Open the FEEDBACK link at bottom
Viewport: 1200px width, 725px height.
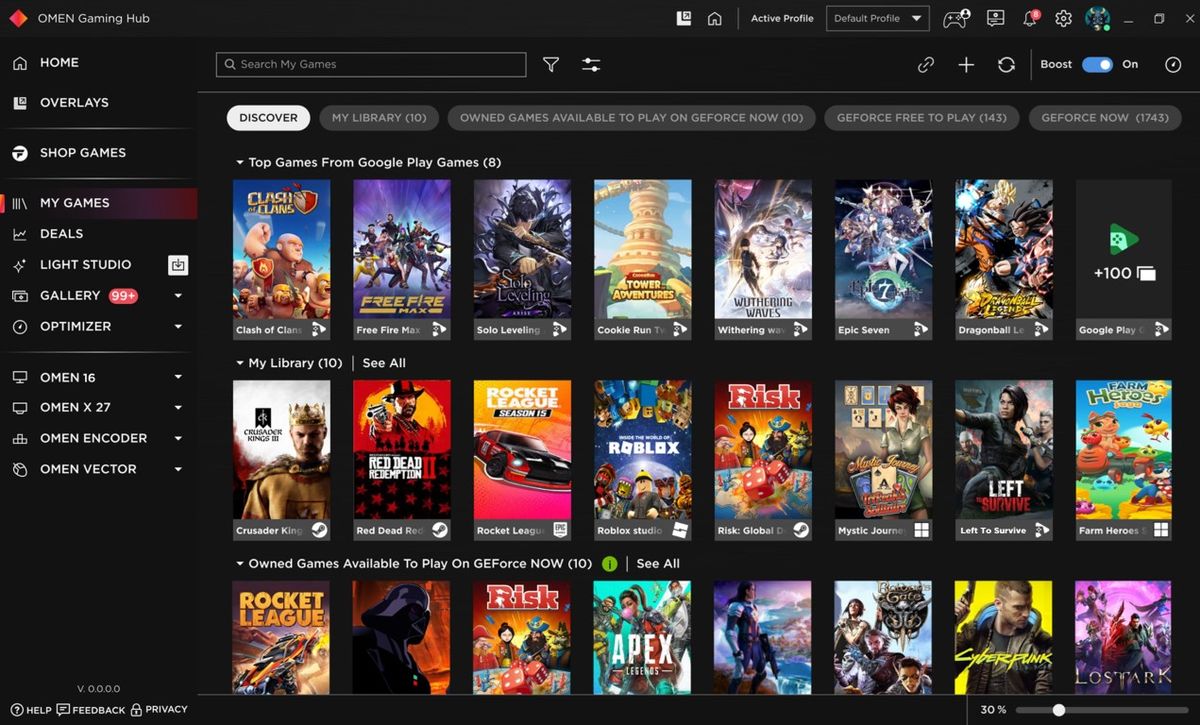click(91, 710)
